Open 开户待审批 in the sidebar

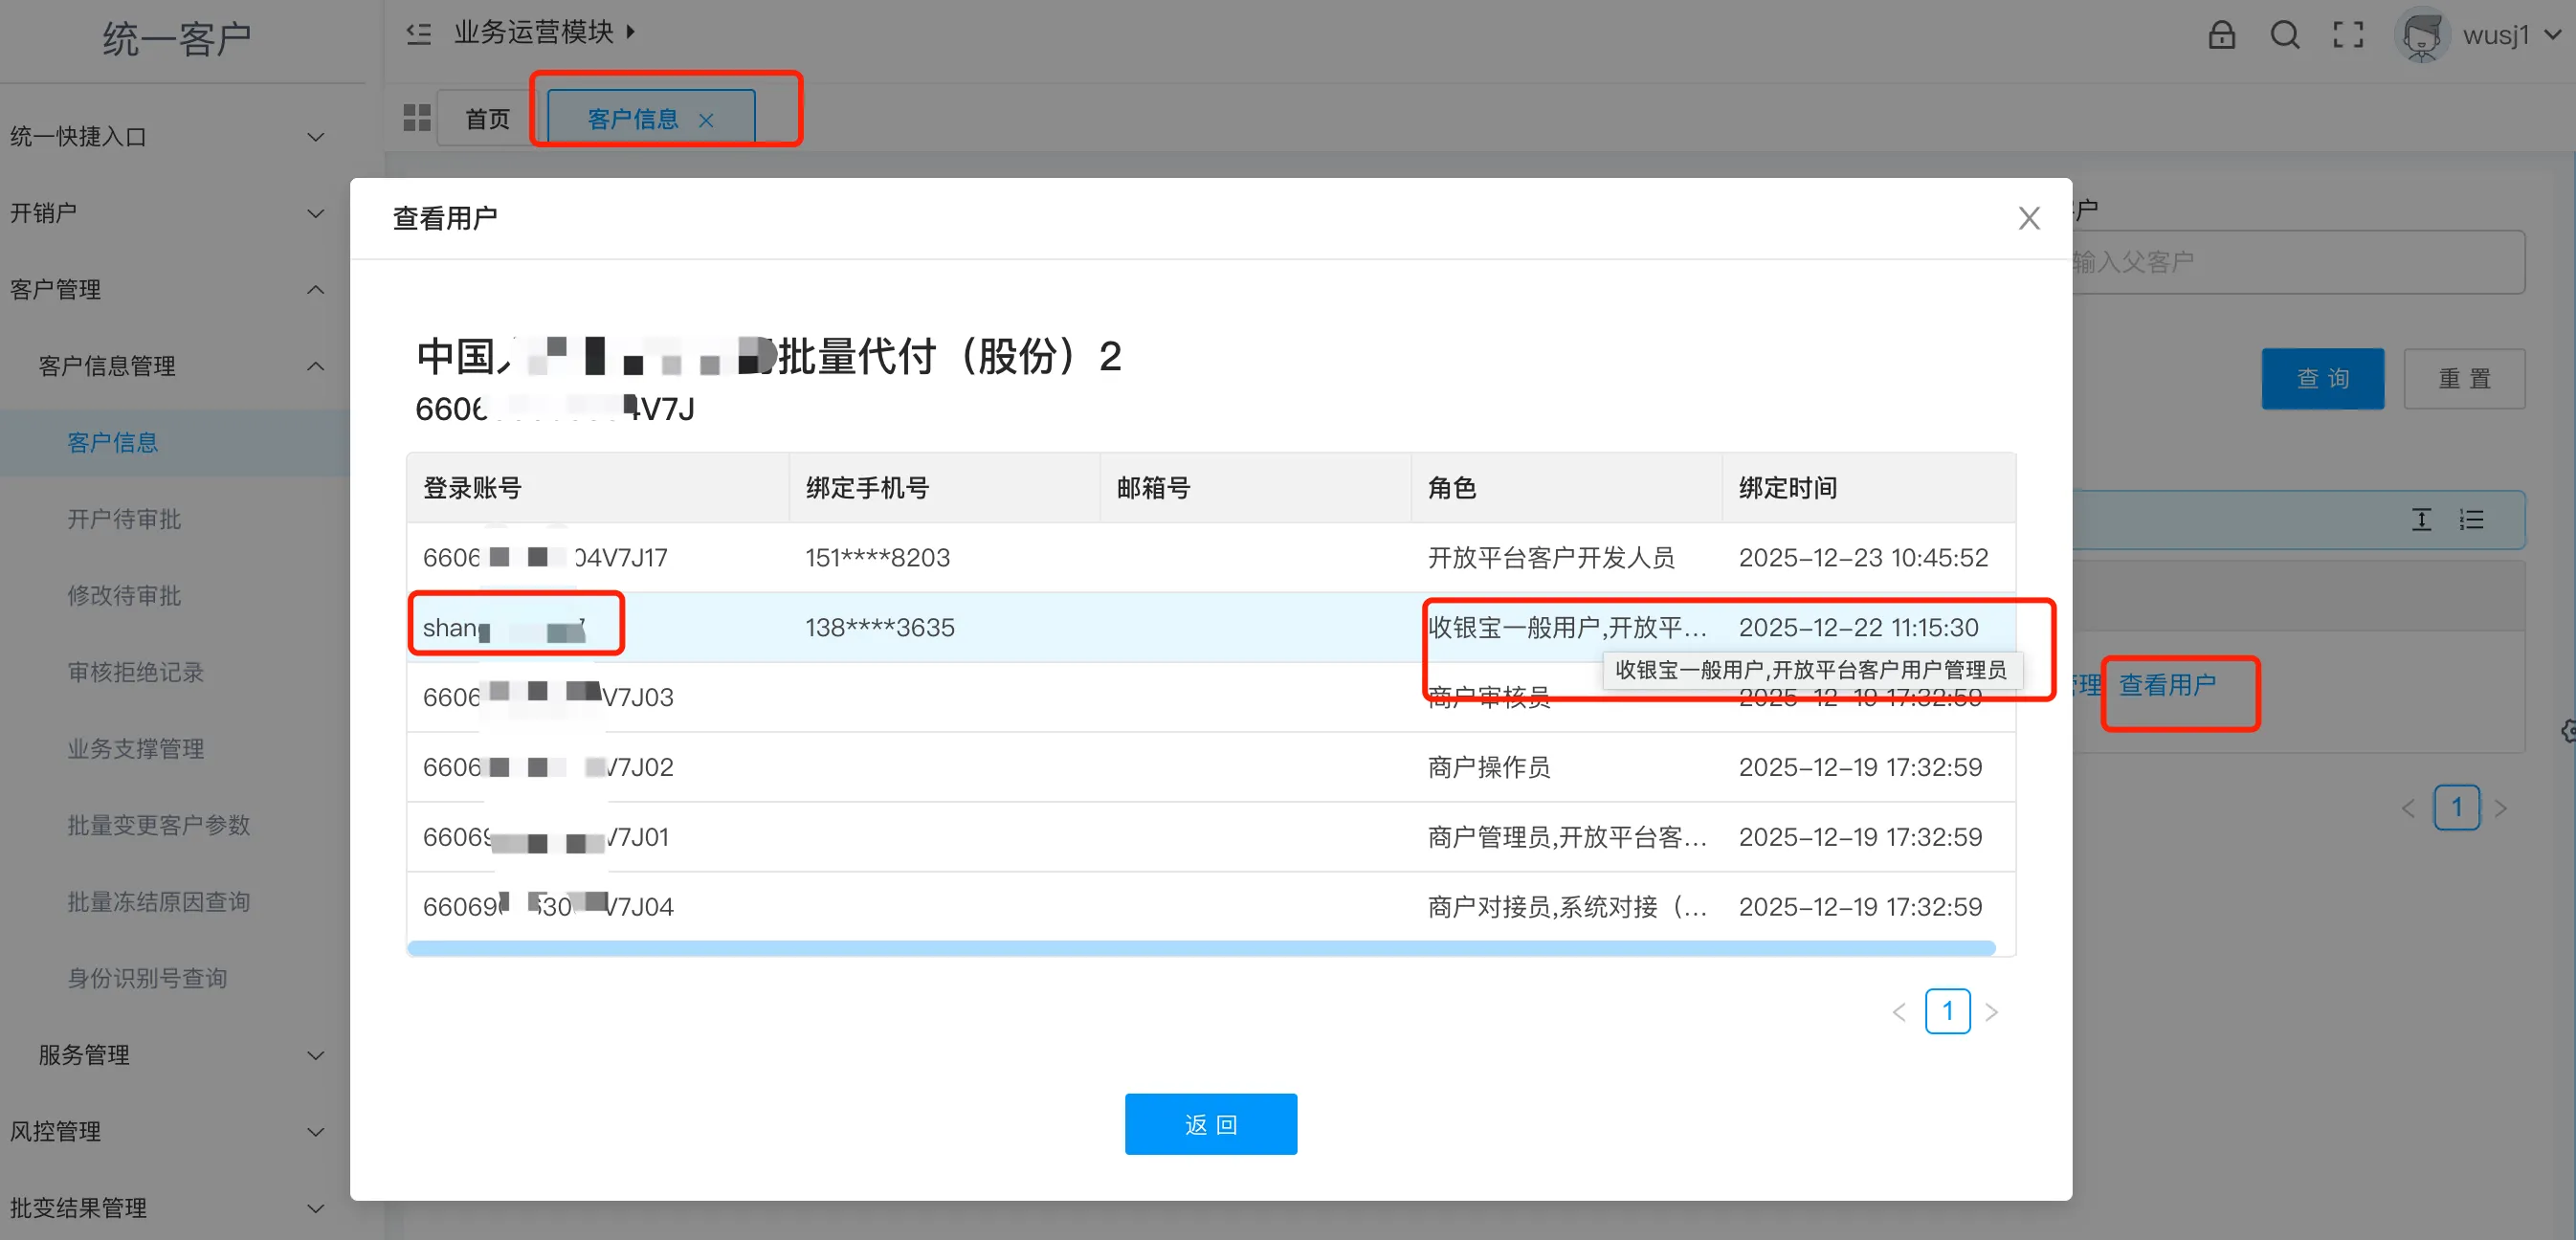pos(124,519)
